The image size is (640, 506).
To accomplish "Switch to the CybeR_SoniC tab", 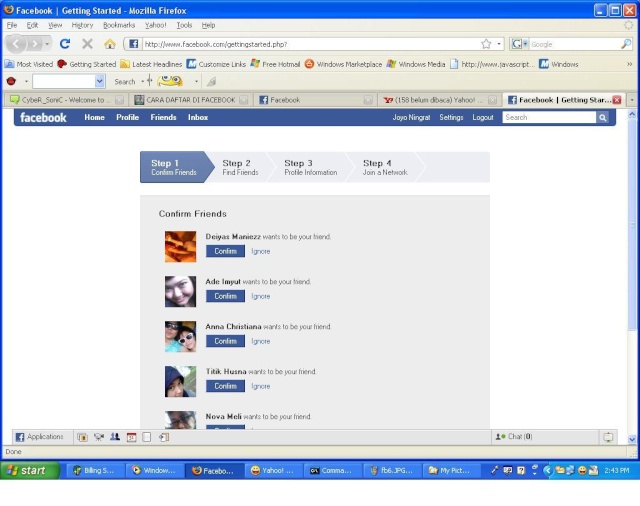I will (65, 100).
